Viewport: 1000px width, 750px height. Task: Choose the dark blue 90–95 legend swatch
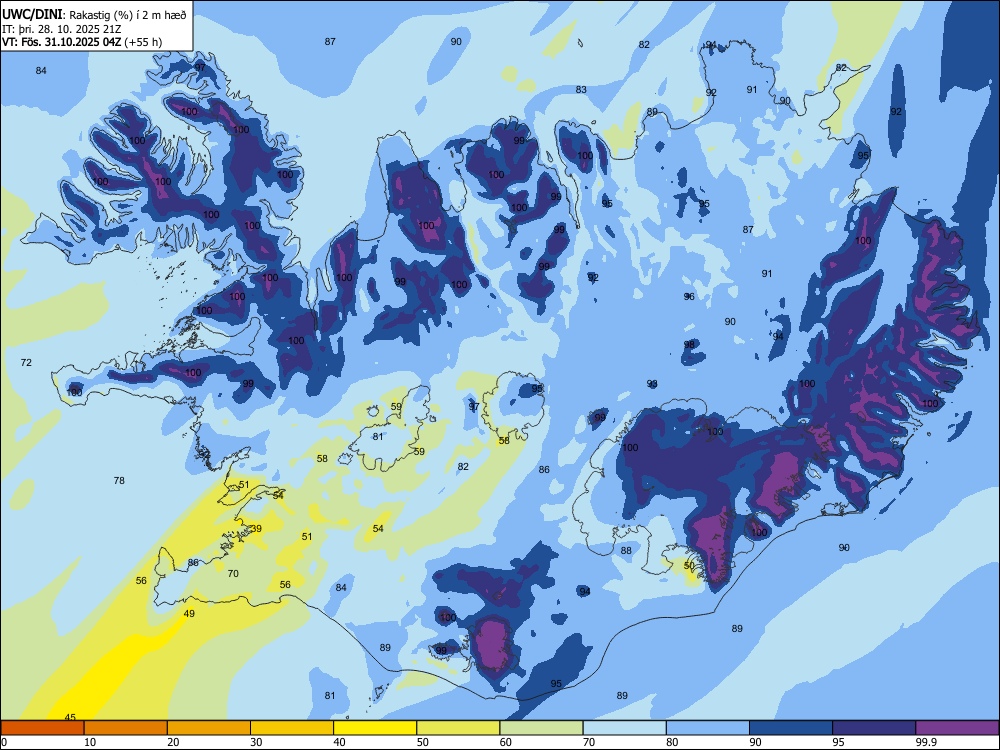click(791, 728)
